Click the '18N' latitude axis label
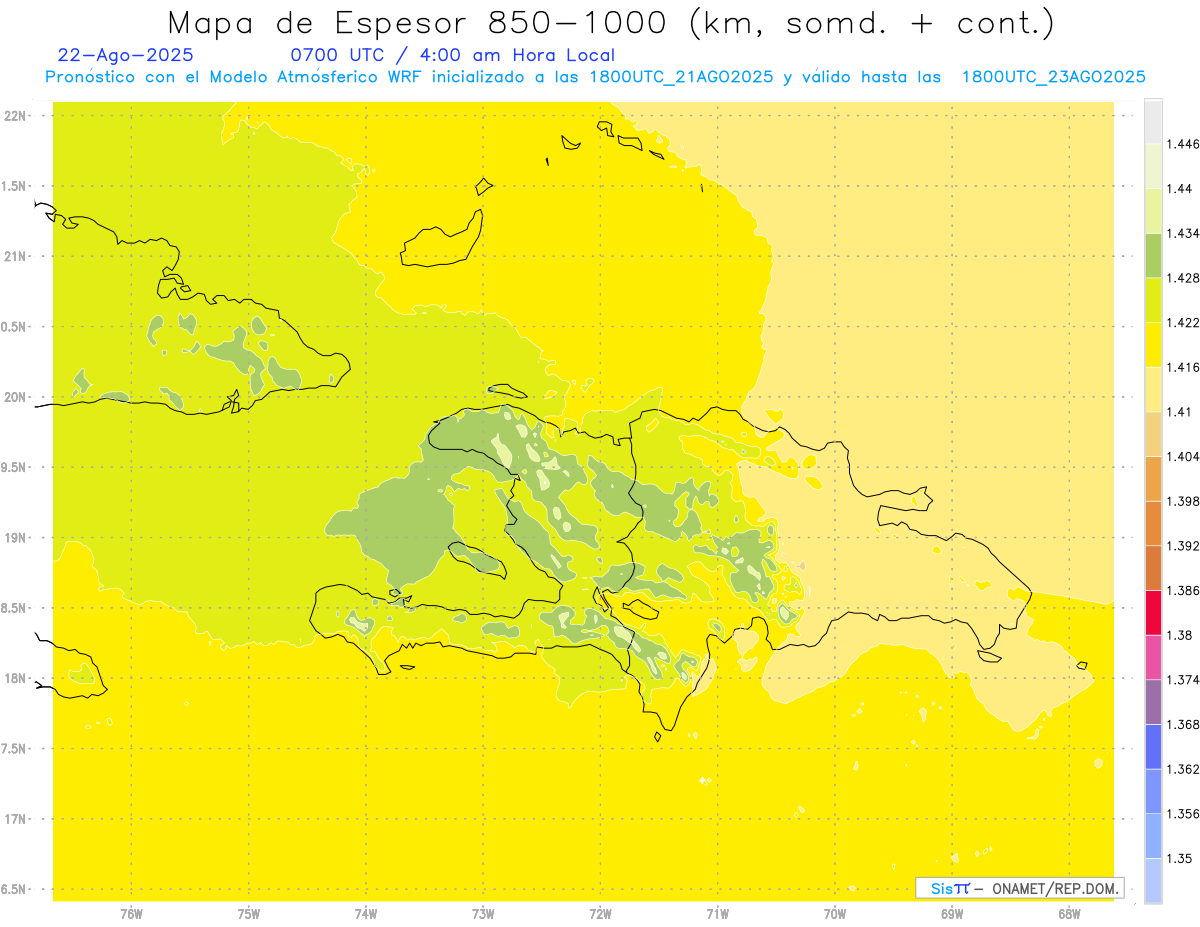Viewport: 1200px width, 927px height. 17,679
